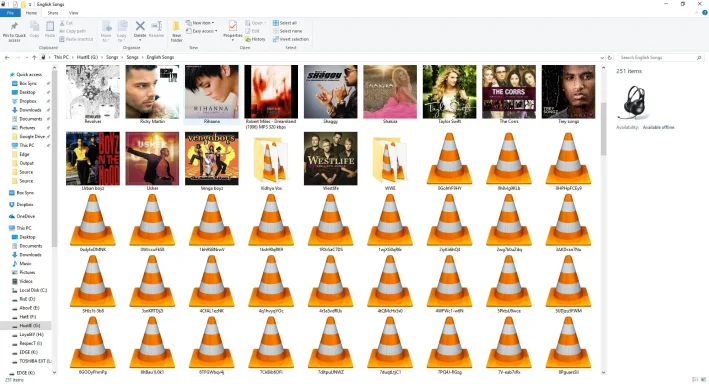Select the Trey songz folder thumbnail

click(568, 94)
